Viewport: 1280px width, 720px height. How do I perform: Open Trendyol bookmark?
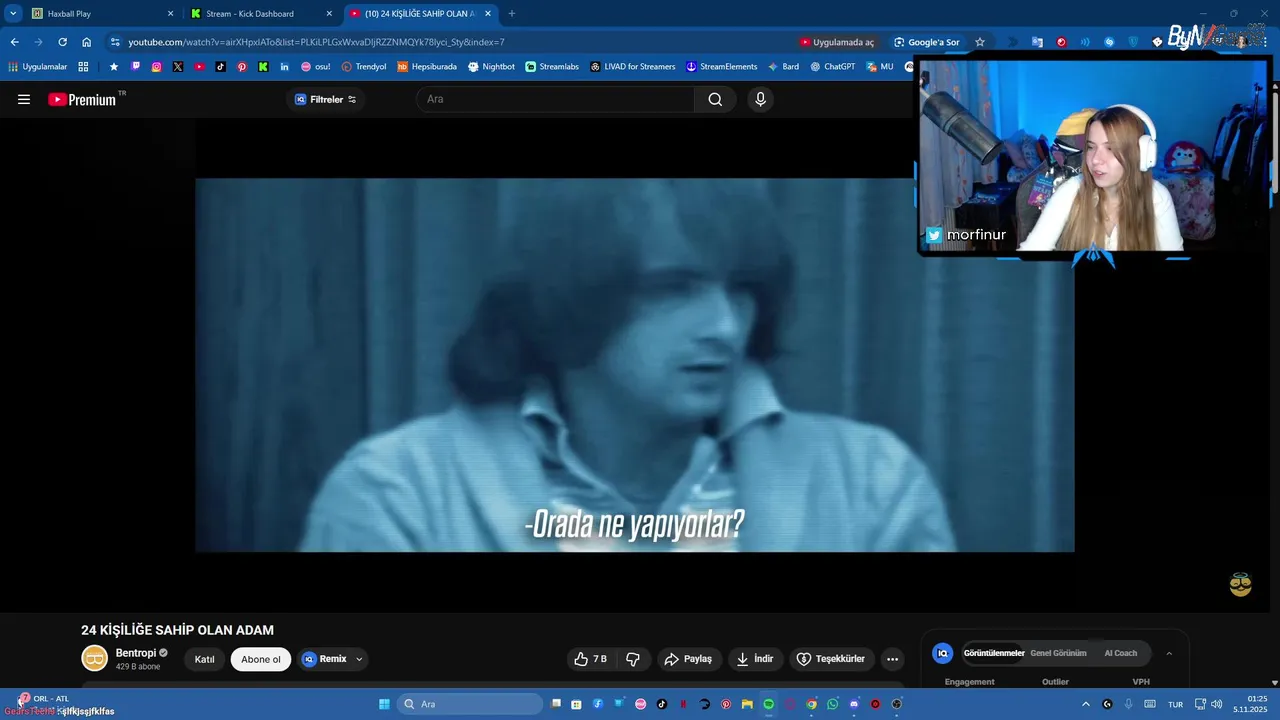(363, 67)
